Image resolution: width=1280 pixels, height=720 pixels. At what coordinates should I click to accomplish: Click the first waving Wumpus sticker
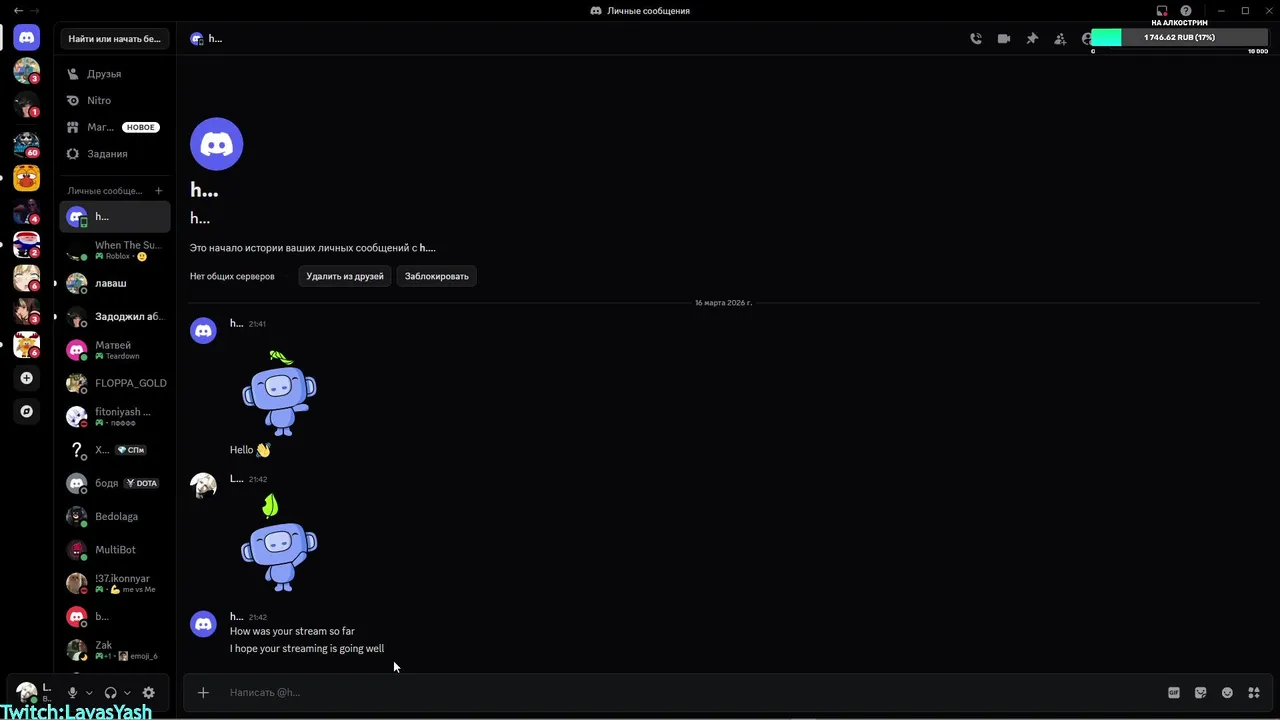click(x=279, y=392)
